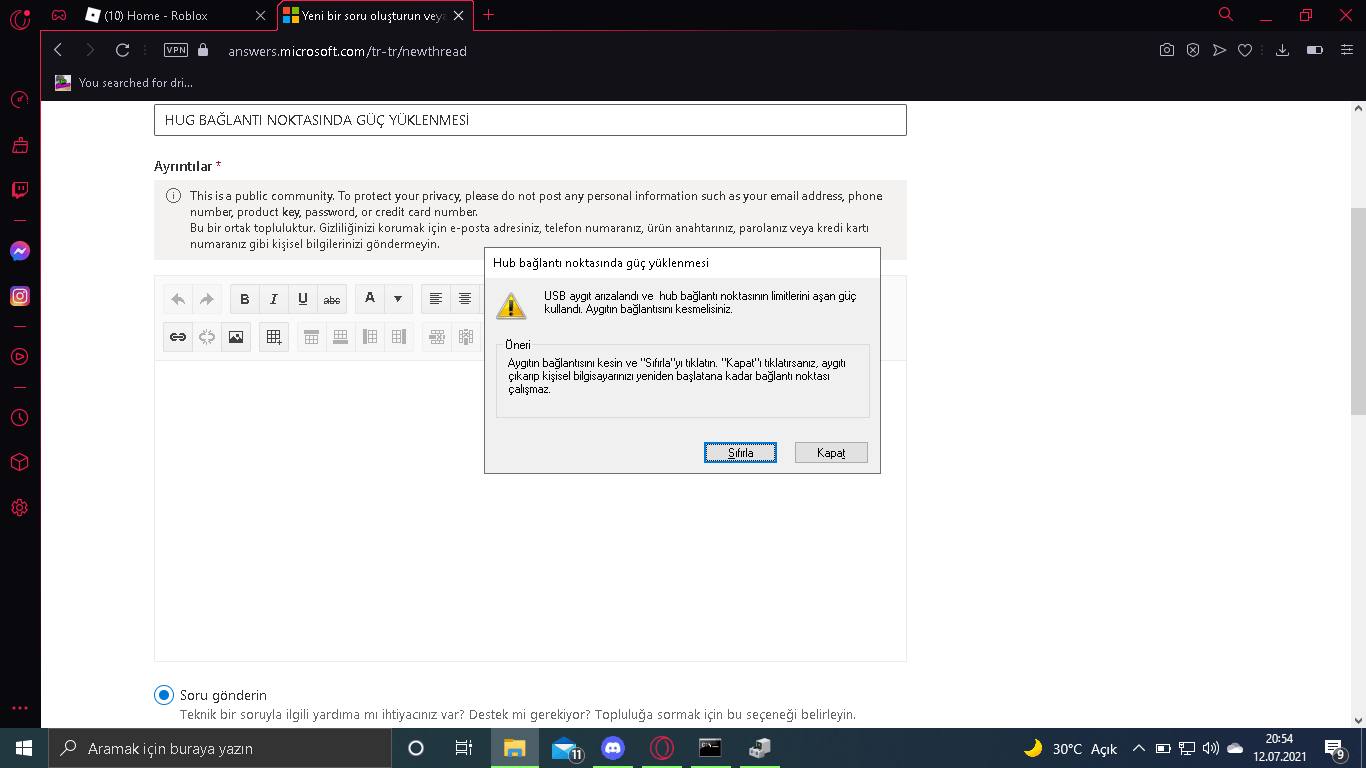Insert a hyperlink using the link icon
Screen dimensions: 1366x768
tap(178, 337)
